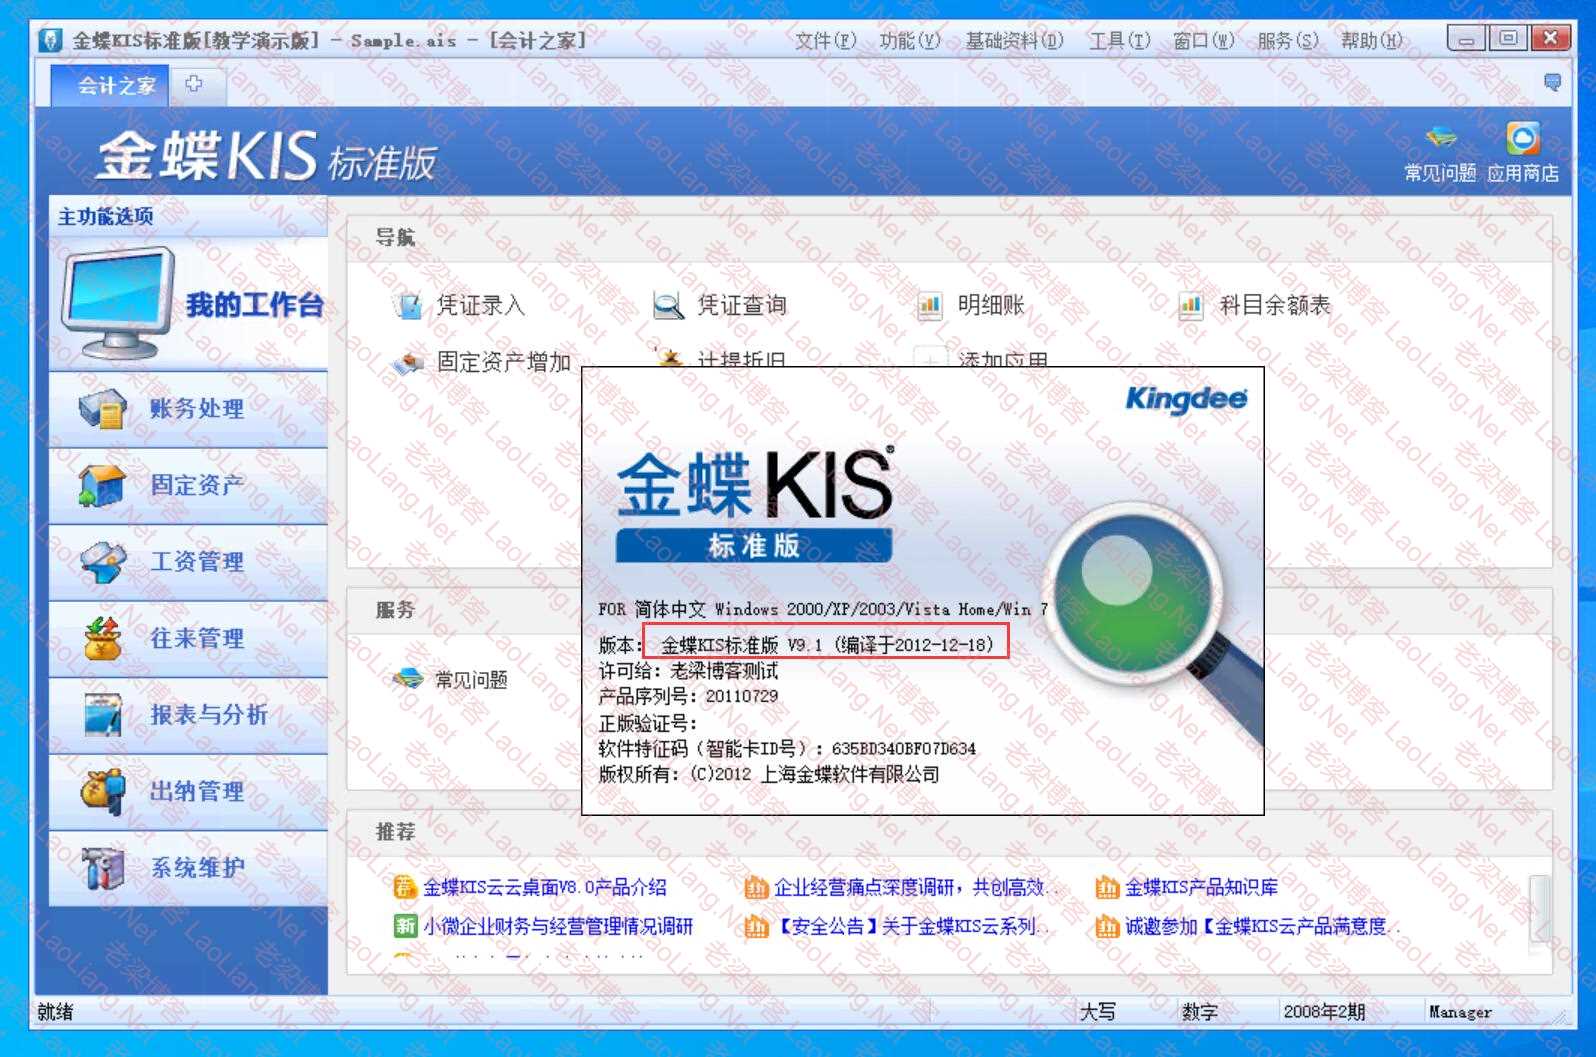This screenshot has height=1057, width=1596.
Task: Open 金蝶KIS产品知识库 link
Action: (1200, 887)
